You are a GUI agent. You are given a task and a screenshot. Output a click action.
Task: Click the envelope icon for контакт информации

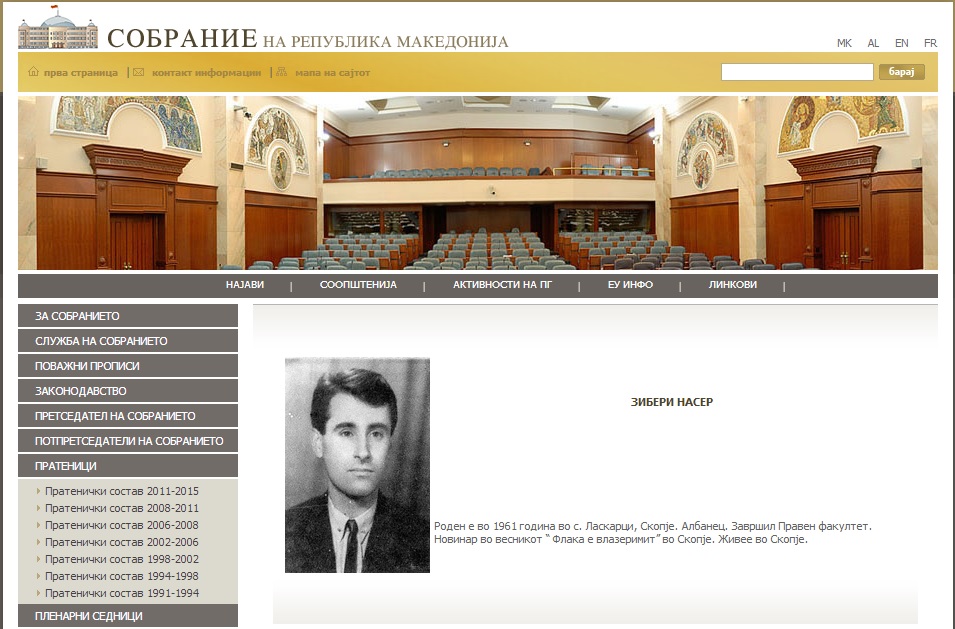click(138, 72)
